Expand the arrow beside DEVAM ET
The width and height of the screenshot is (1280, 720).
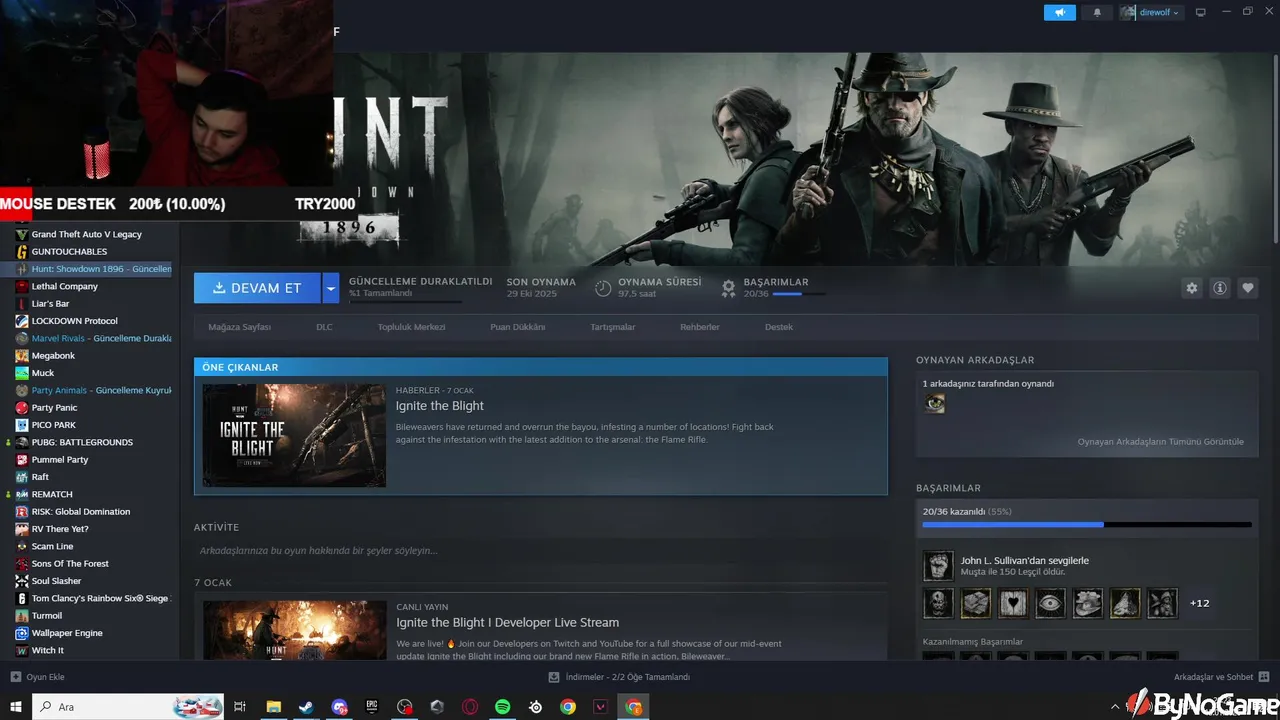pos(331,288)
